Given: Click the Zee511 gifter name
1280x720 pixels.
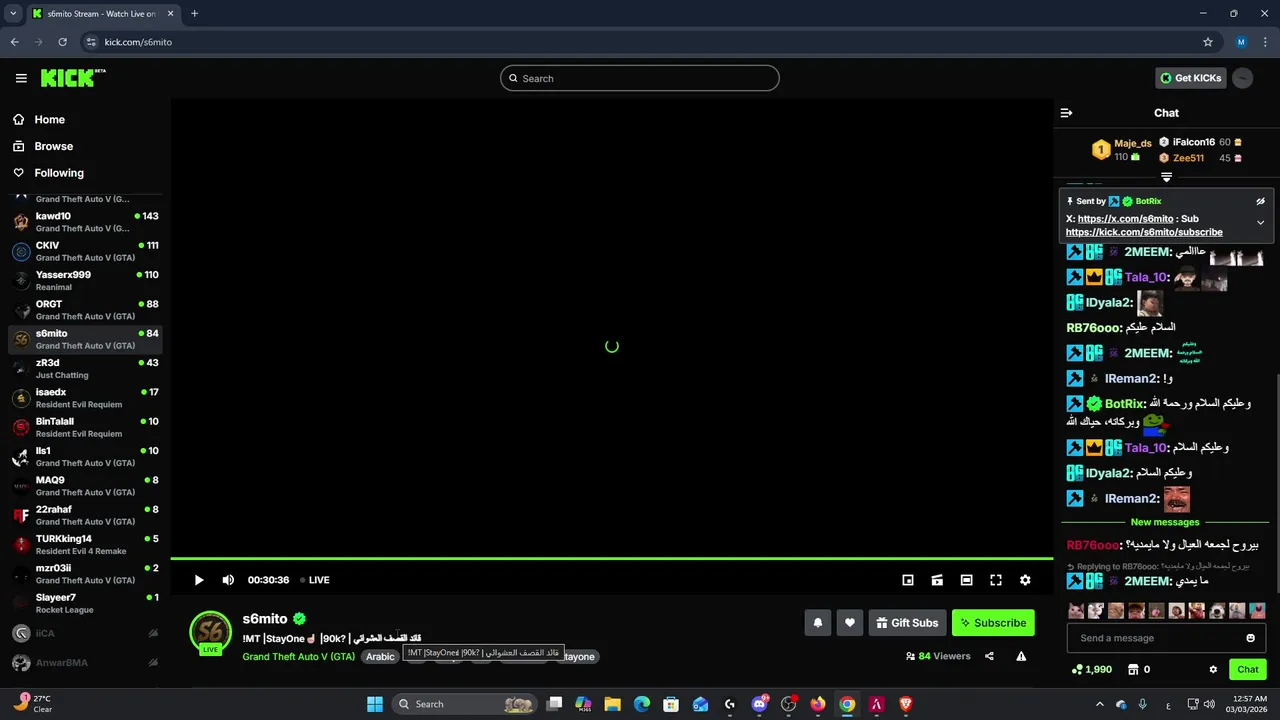Looking at the screenshot, I should click(x=1188, y=158).
